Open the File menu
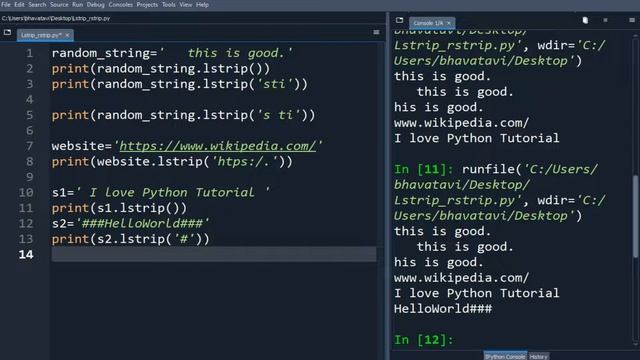The image size is (640, 360). (x=6, y=5)
